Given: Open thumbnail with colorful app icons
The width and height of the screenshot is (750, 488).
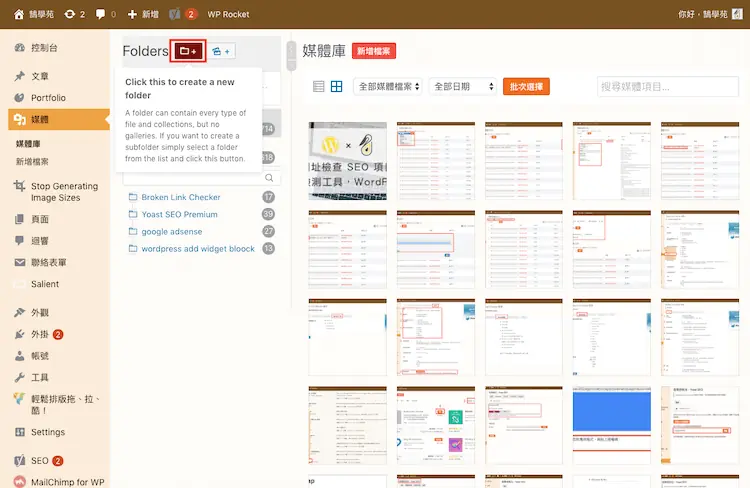Looking at the screenshot, I should [436, 425].
